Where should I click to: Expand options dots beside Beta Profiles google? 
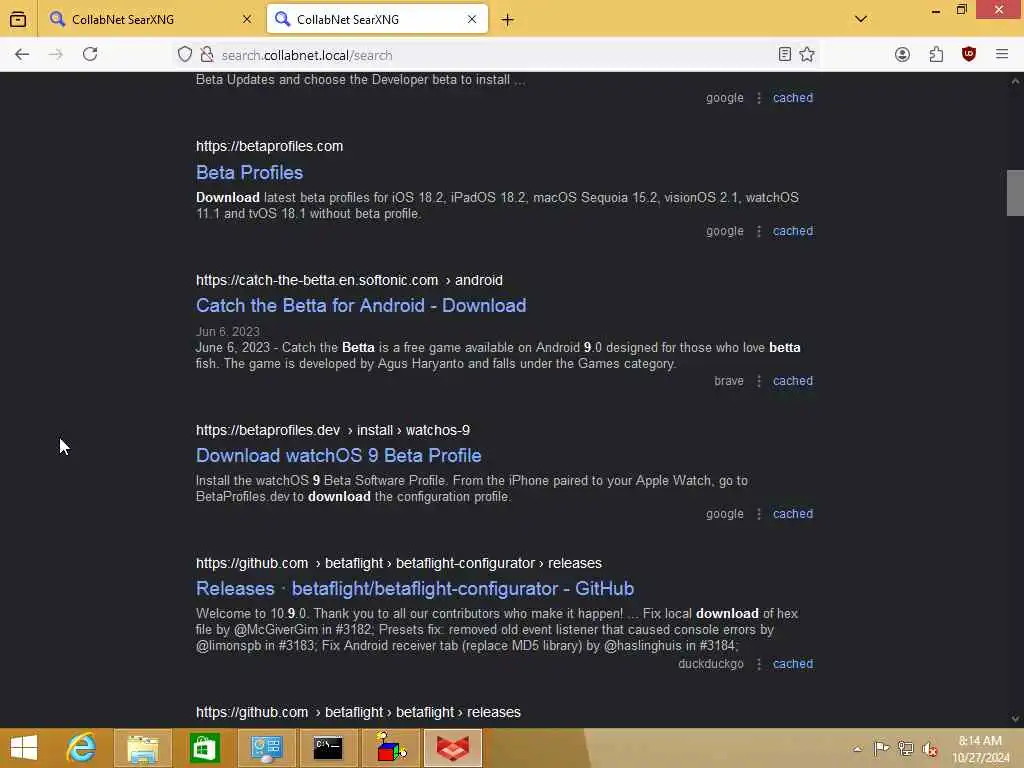point(758,231)
